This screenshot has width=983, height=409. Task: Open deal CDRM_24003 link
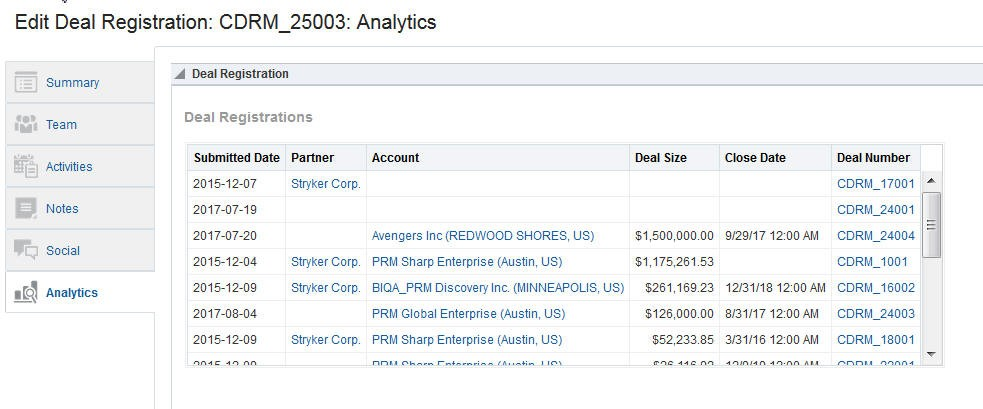pos(875,314)
